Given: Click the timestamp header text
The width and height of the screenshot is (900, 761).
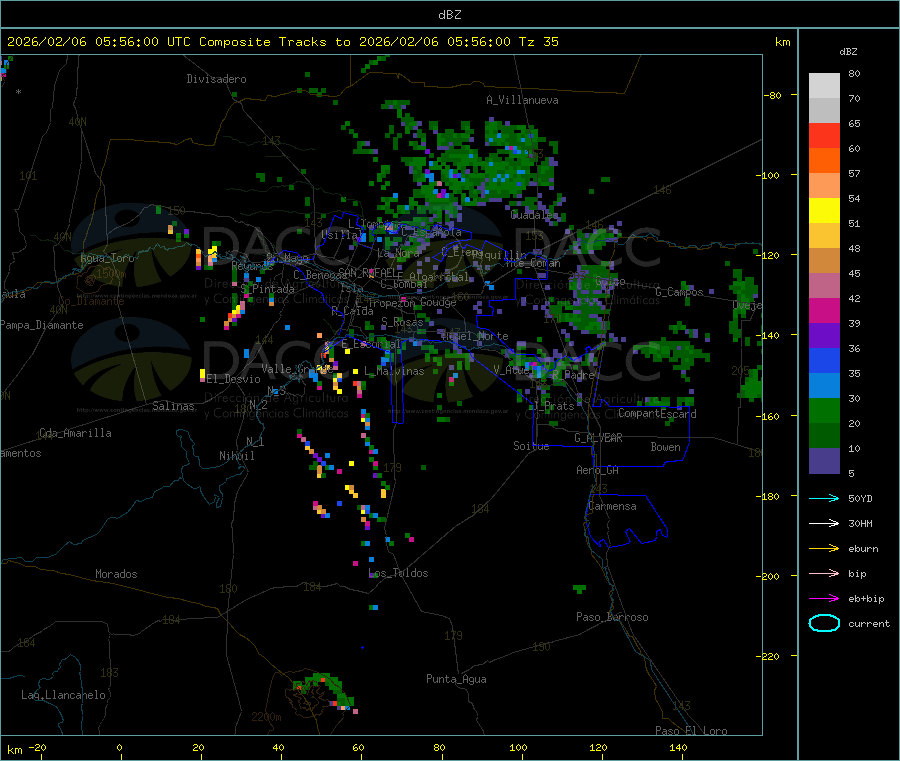Looking at the screenshot, I should (282, 42).
